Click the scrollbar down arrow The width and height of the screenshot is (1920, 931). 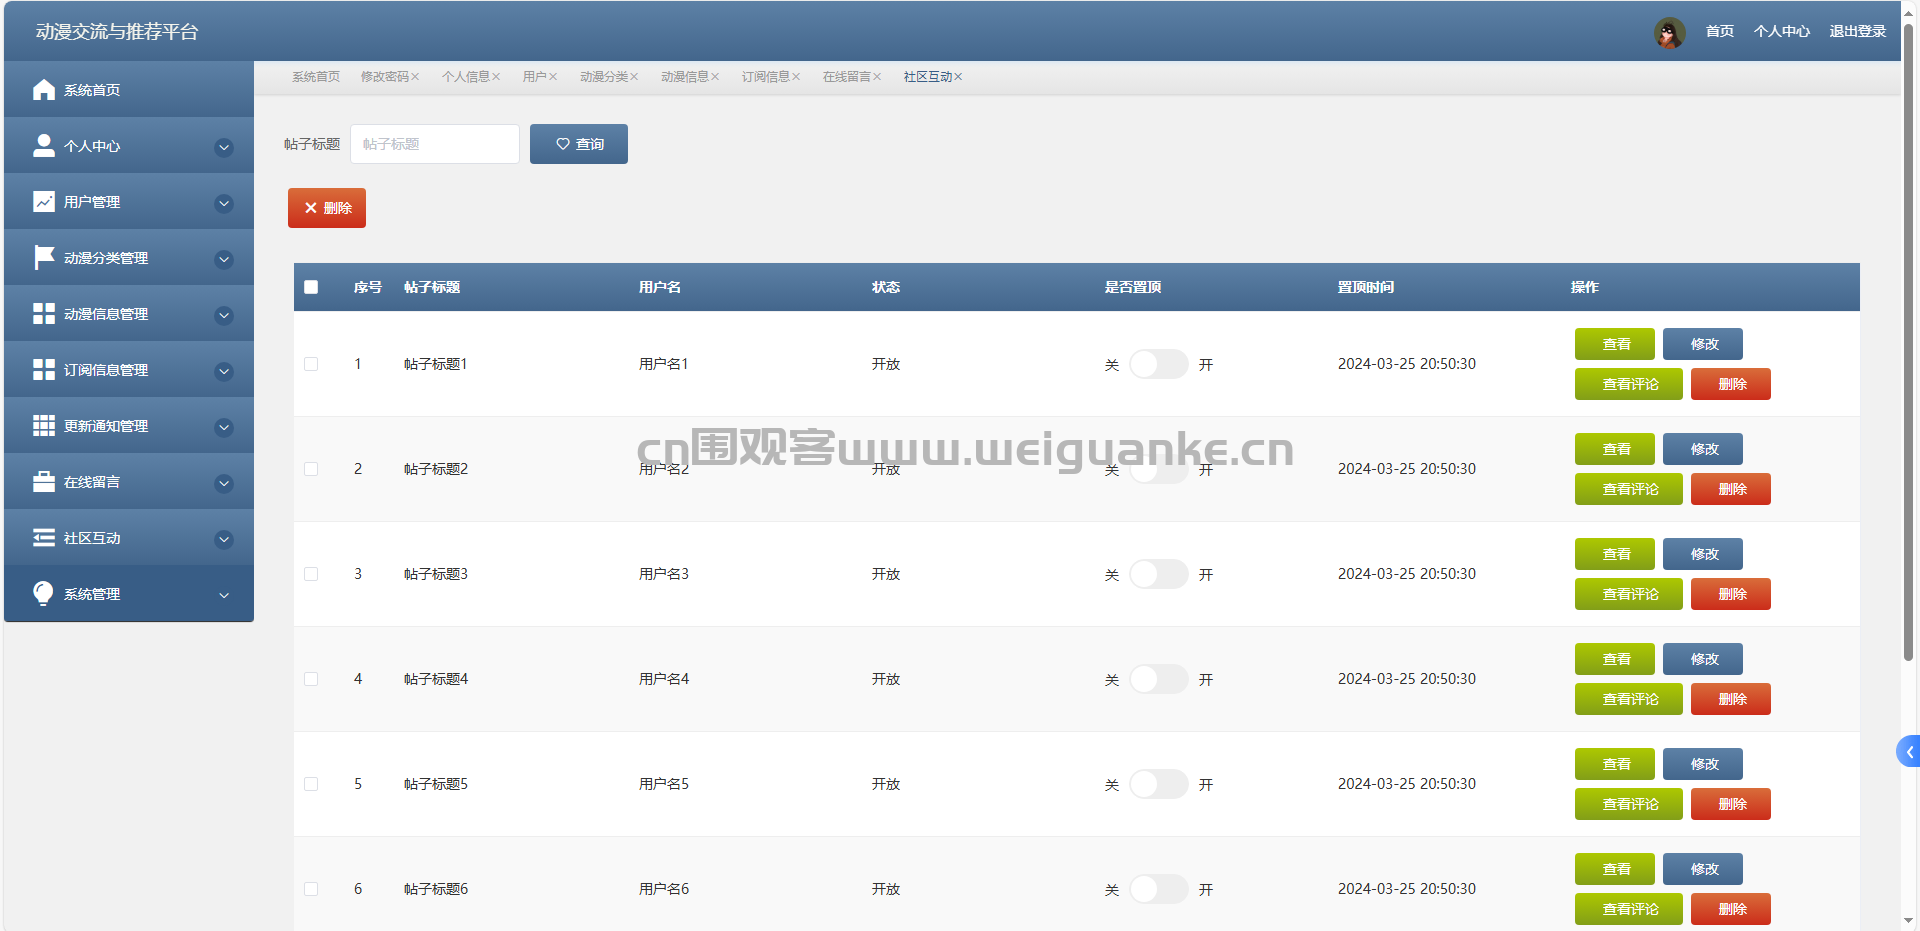(x=1909, y=921)
